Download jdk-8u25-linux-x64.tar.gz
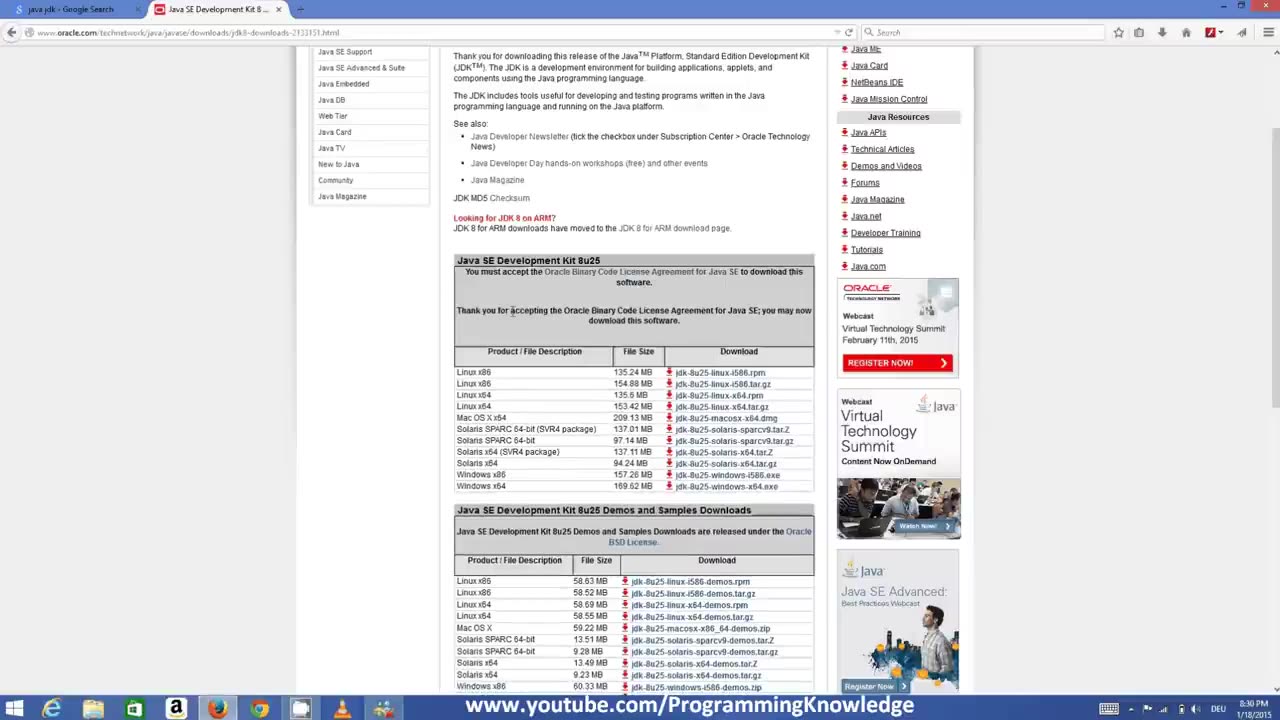This screenshot has height=720, width=1280. (x=721, y=407)
